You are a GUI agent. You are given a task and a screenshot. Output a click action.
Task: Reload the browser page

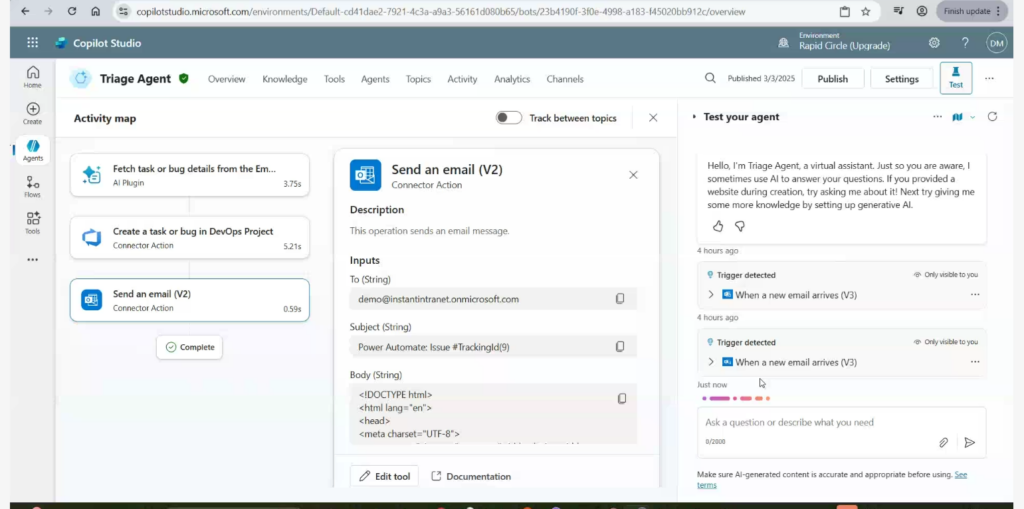coord(72,11)
